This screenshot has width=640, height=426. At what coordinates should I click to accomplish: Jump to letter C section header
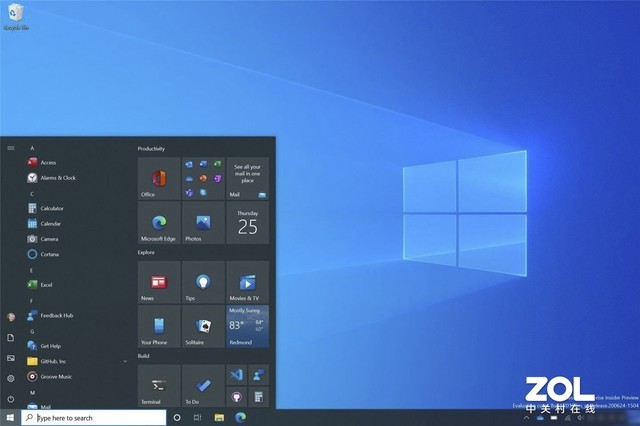point(32,194)
